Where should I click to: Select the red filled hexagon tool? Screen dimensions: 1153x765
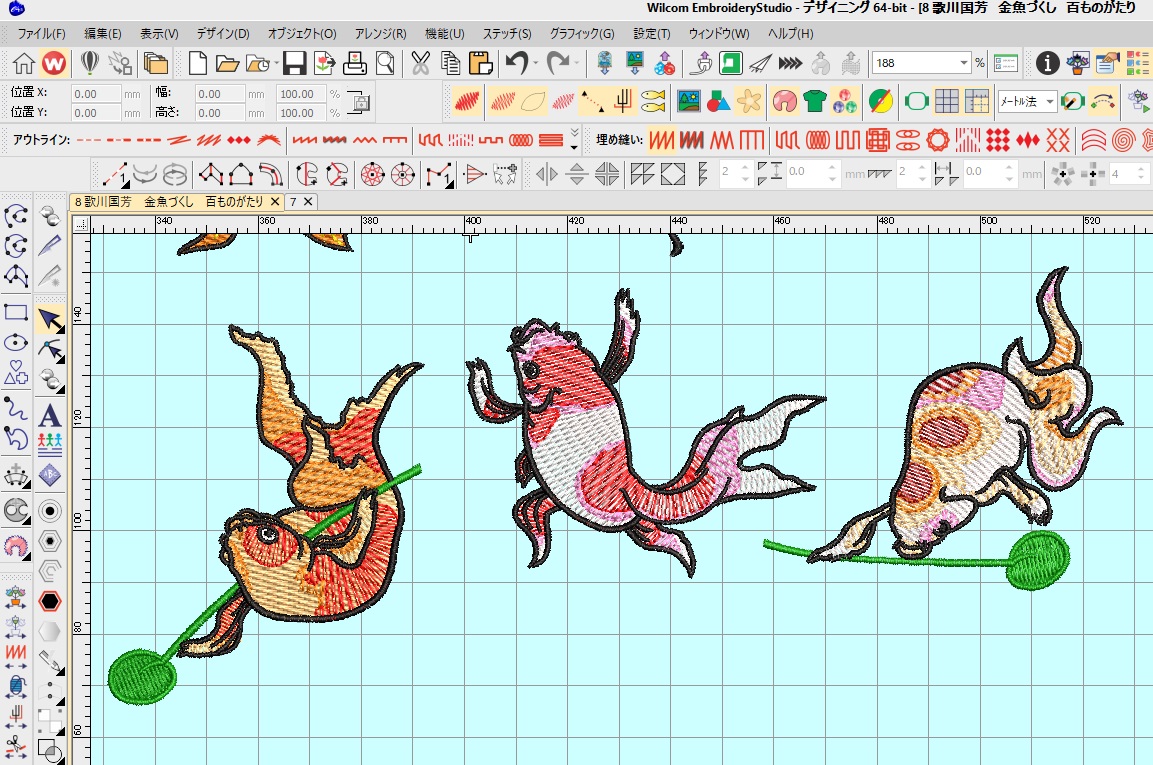pyautogui.click(x=50, y=601)
